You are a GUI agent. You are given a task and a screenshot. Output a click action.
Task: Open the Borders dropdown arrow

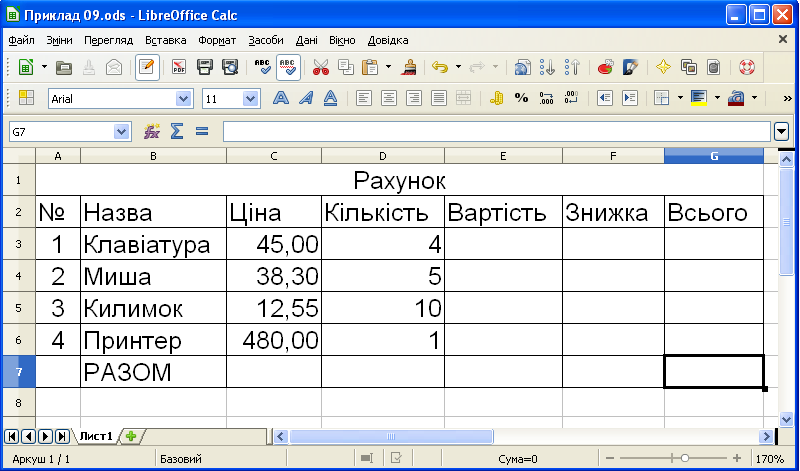680,98
